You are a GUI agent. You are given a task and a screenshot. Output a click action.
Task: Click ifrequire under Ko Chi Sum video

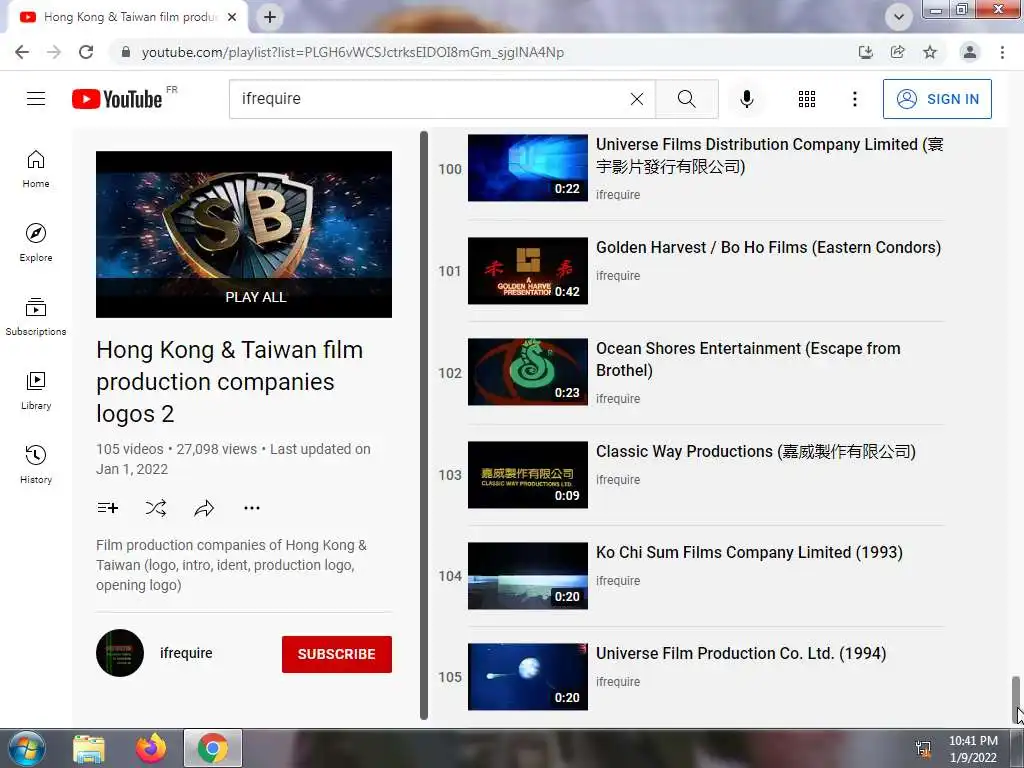[618, 581]
